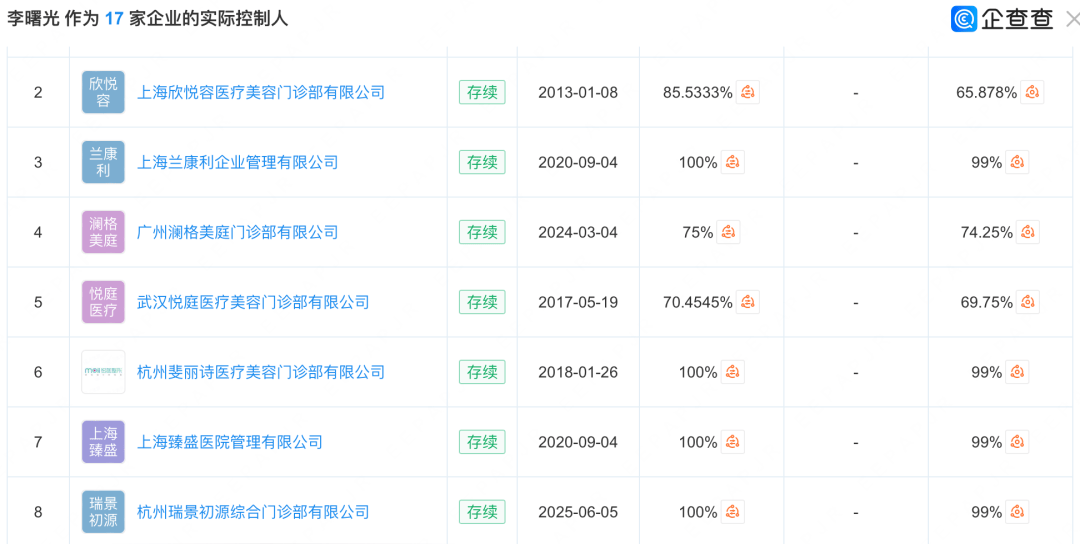The image size is (1080, 544).
Task: Click the date 2024-03-04
Action: tap(578, 232)
